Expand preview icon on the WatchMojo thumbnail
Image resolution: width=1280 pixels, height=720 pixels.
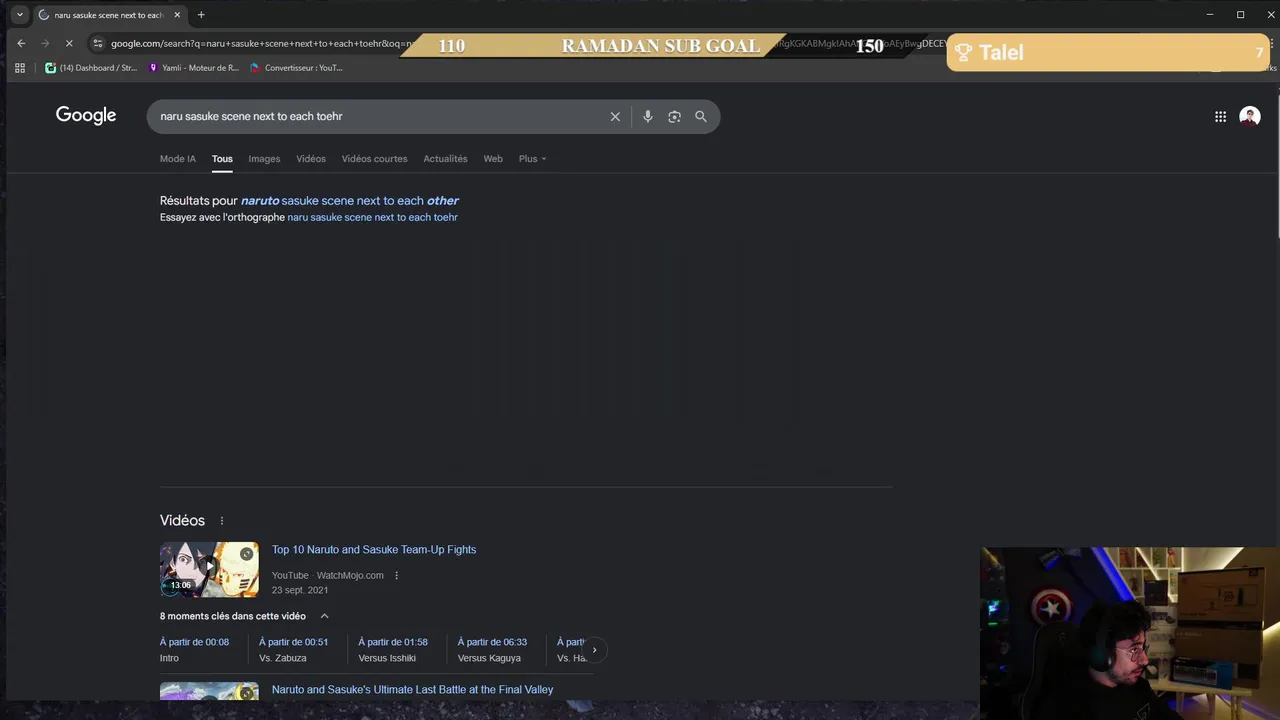point(246,554)
